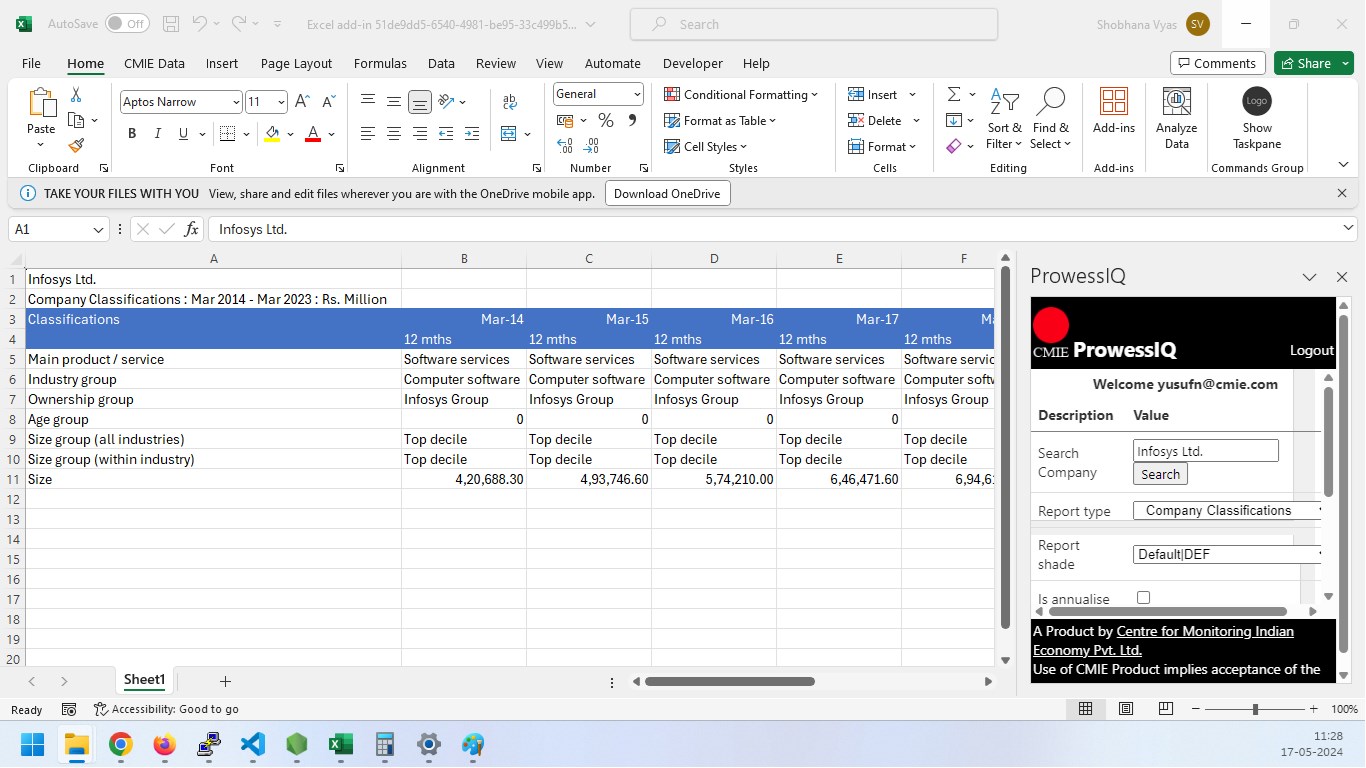Collapse the ribbon using the chevron
1366x768 pixels.
coord(1343,165)
